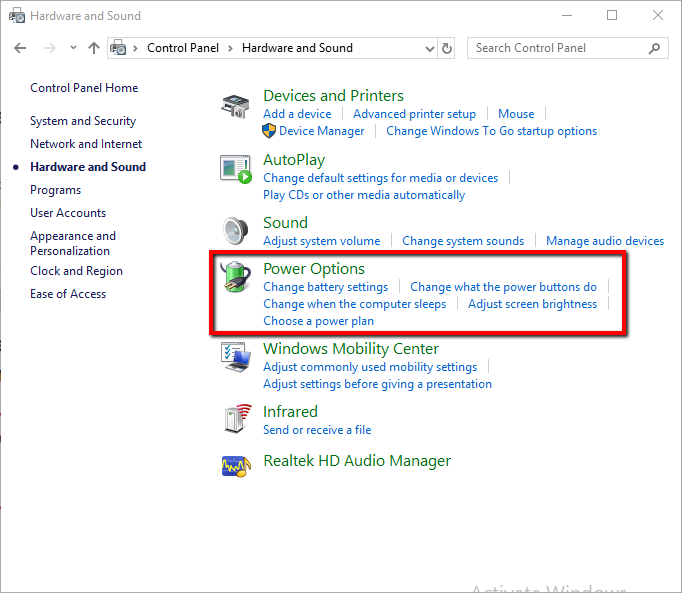
Task: Open Control Panel Home
Action: pos(84,88)
